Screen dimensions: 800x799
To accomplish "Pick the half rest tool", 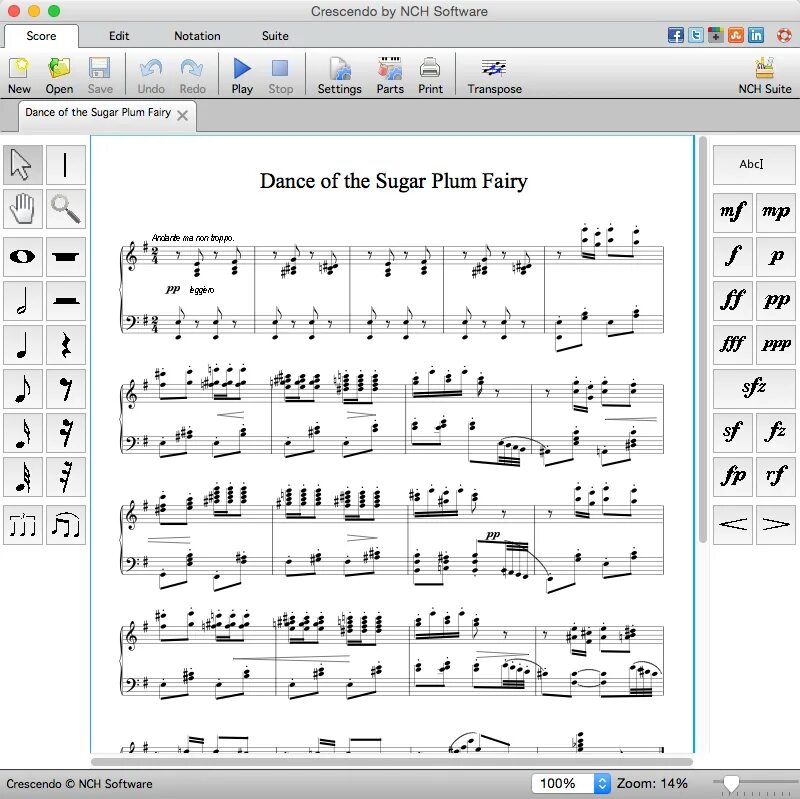I will [66, 301].
